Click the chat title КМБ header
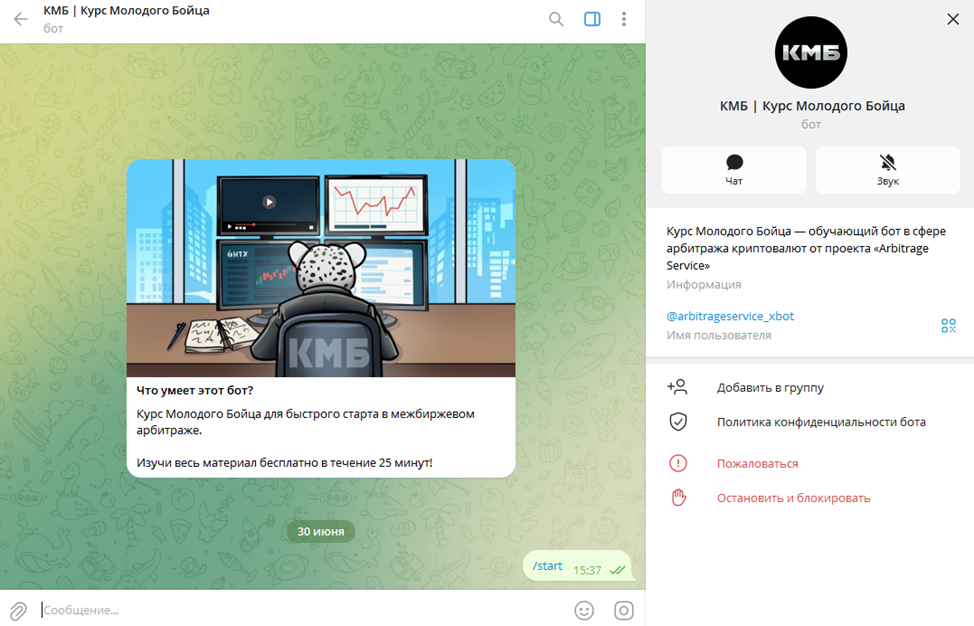This screenshot has height=626, width=974. pos(126,11)
